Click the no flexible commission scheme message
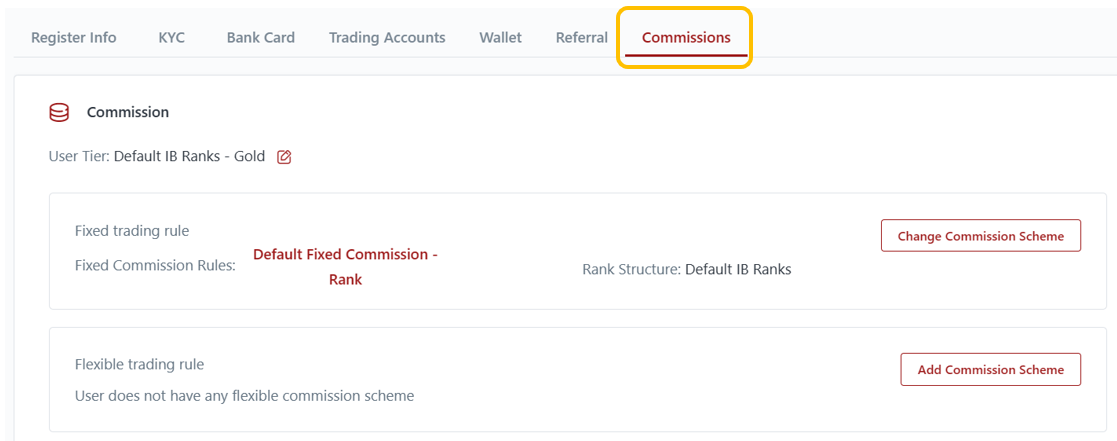The image size is (1117, 441). click(x=244, y=396)
